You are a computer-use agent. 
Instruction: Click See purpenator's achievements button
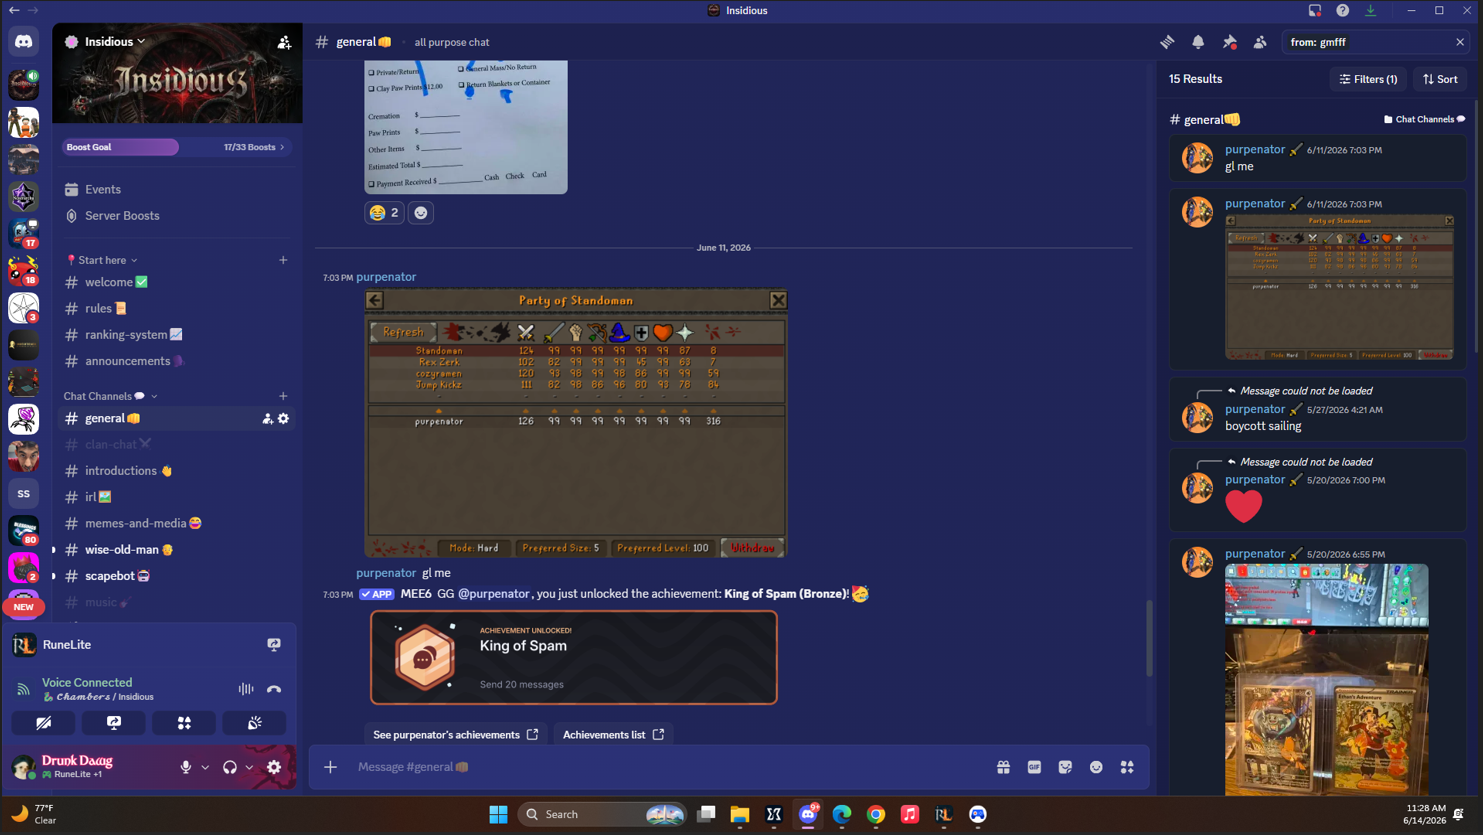456,735
